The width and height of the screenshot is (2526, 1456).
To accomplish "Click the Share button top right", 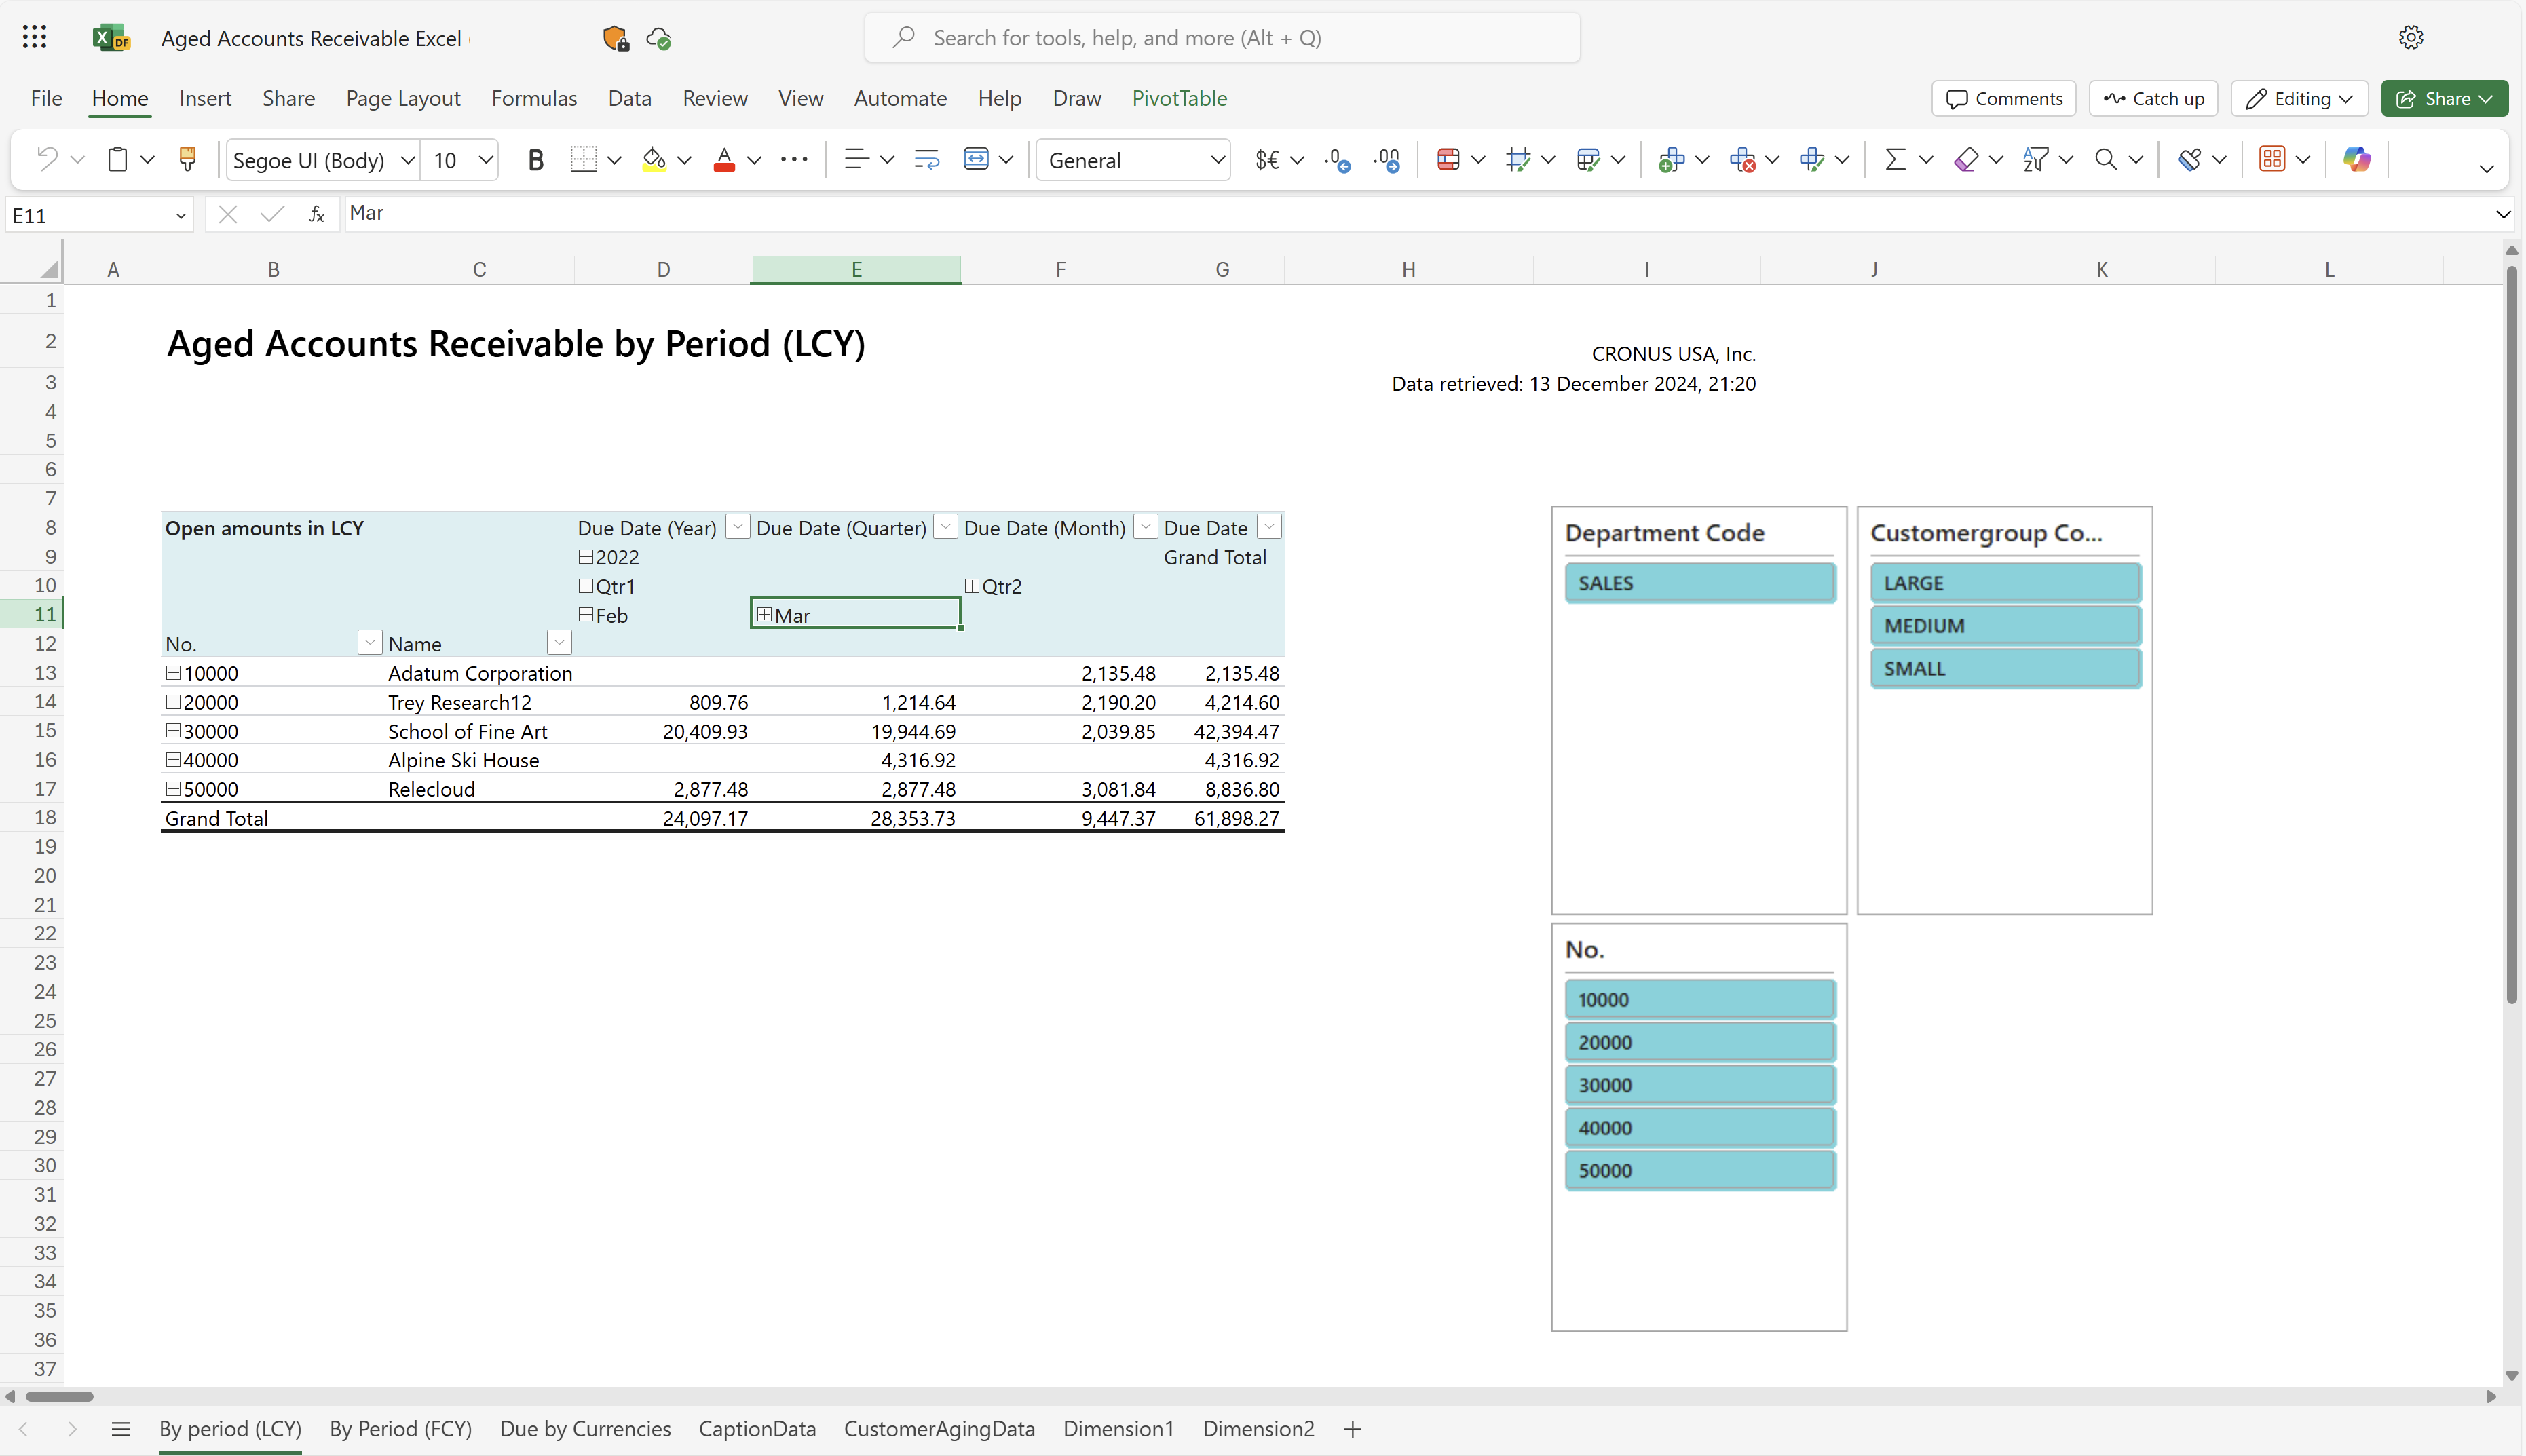I will coord(2446,97).
